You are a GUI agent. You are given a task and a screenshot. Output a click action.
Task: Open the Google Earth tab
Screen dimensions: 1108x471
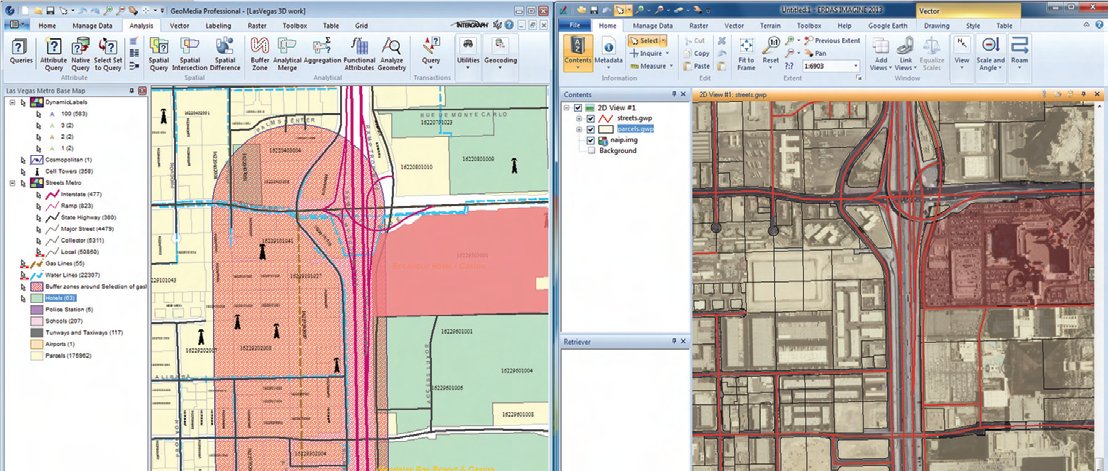coord(888,25)
